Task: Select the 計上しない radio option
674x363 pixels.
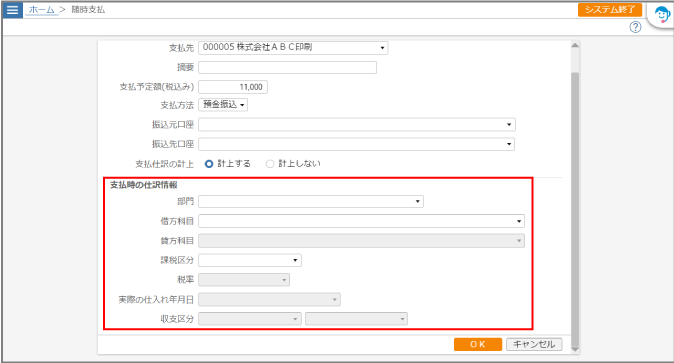Action: click(270, 164)
